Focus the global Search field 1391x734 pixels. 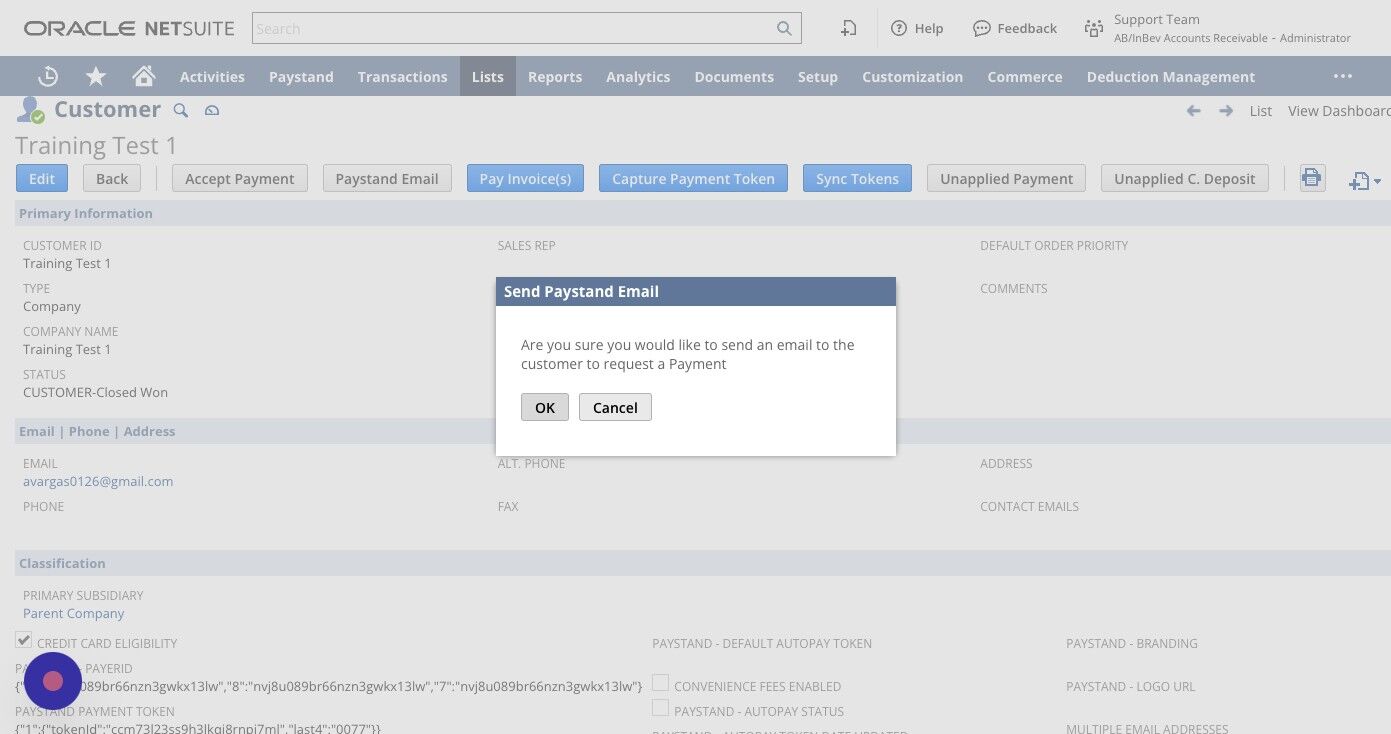coord(515,28)
